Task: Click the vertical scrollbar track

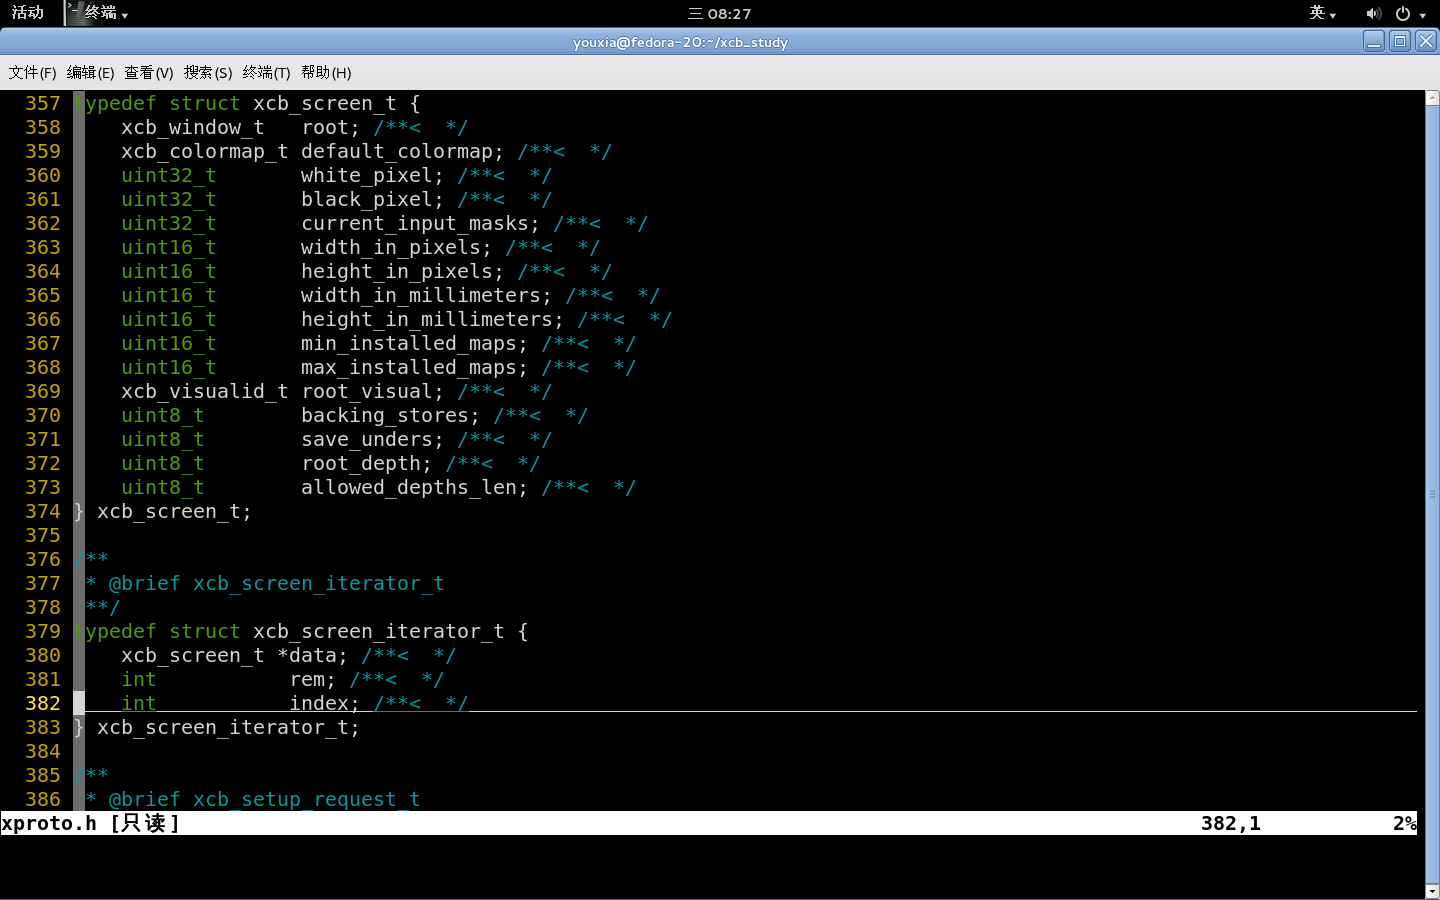Action: pyautogui.click(x=1432, y=494)
